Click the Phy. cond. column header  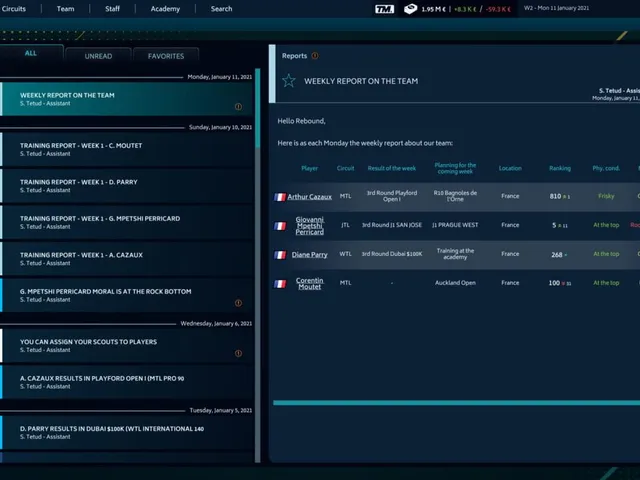coord(606,168)
